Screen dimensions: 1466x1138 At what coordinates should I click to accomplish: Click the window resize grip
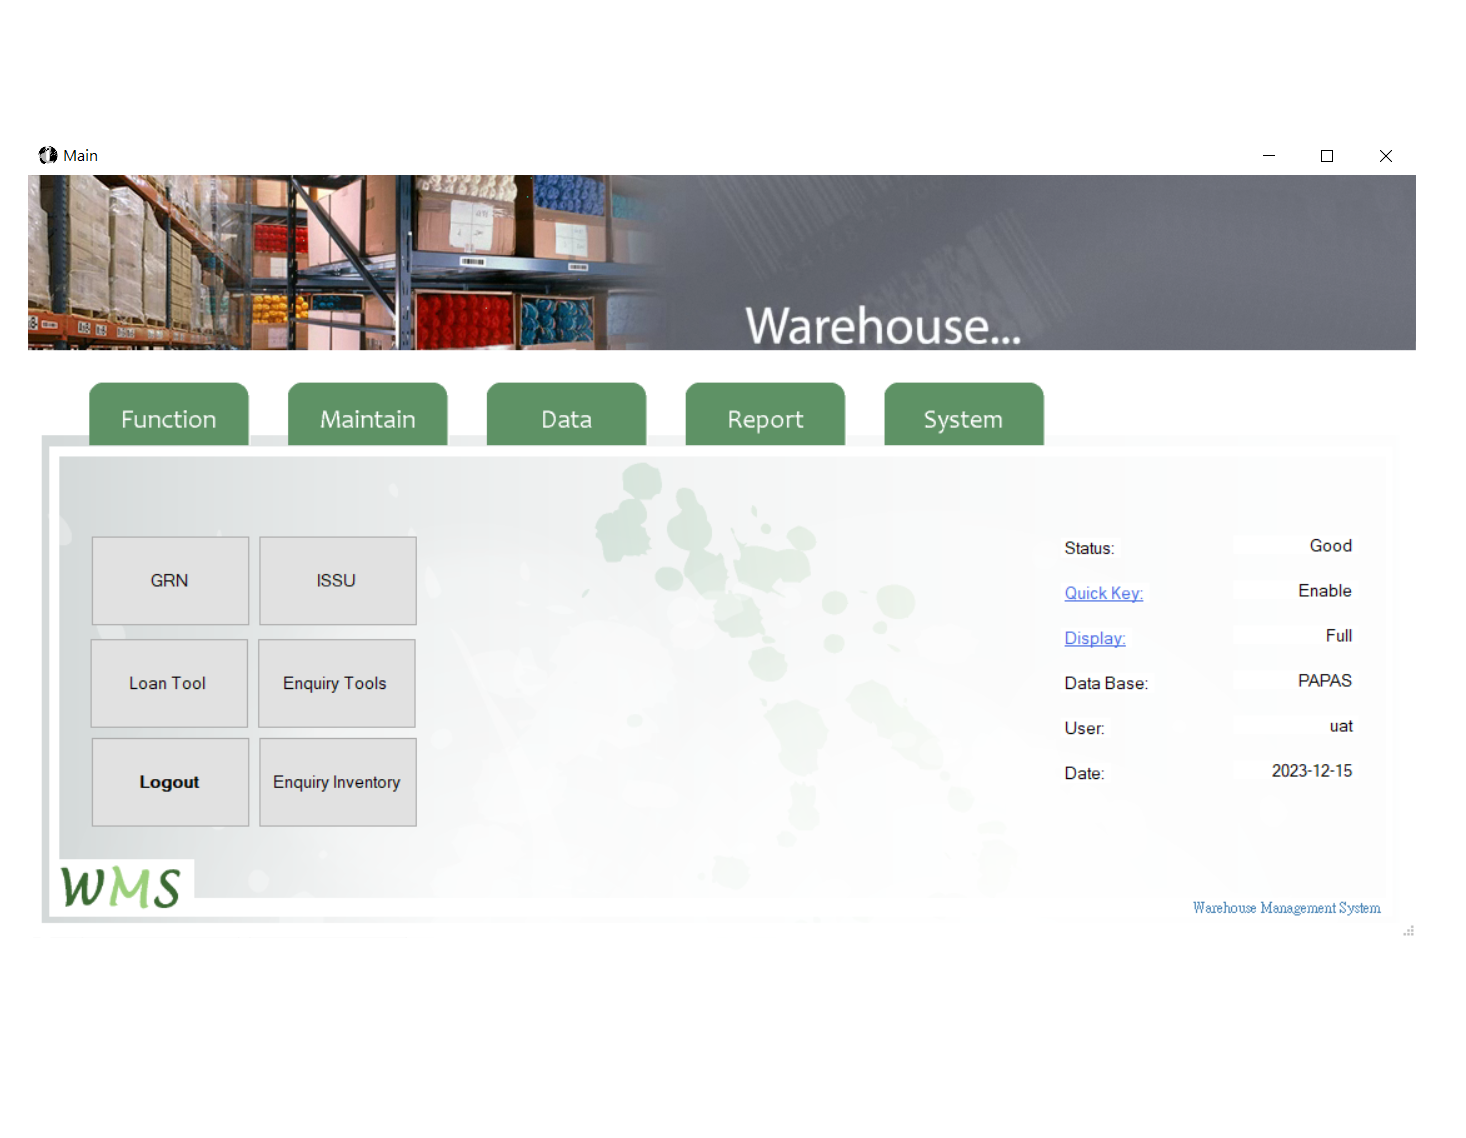pyautogui.click(x=1409, y=931)
